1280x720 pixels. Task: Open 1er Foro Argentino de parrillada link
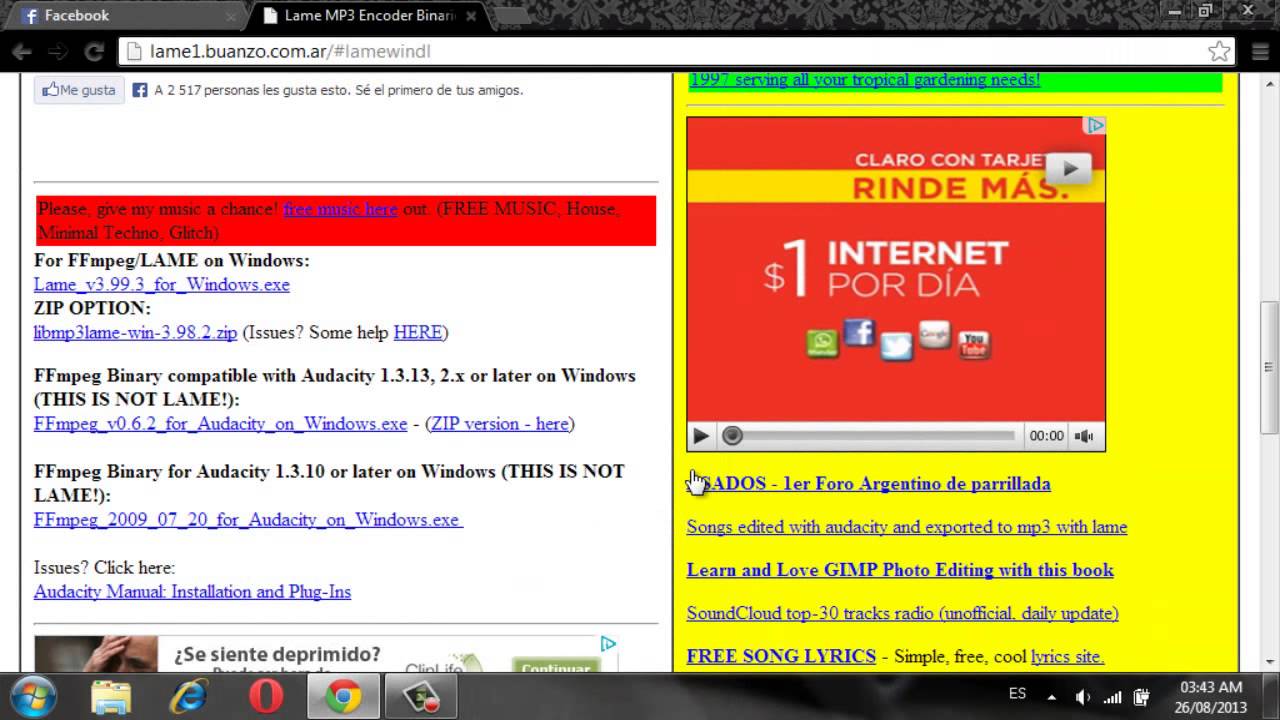point(869,483)
